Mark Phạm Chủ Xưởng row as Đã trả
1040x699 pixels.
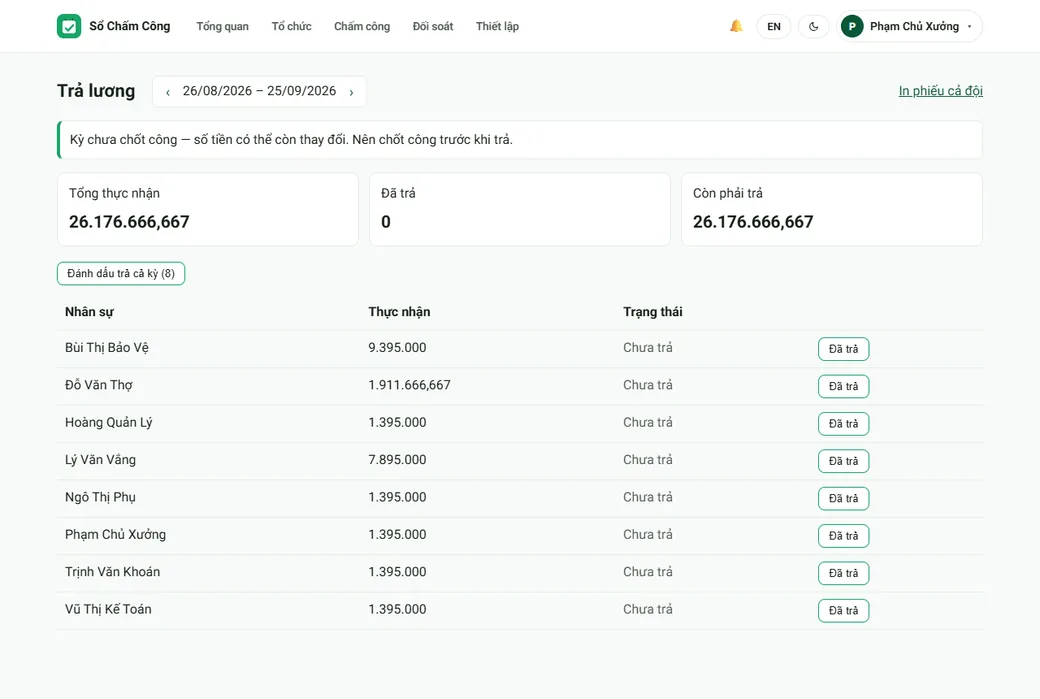click(843, 536)
